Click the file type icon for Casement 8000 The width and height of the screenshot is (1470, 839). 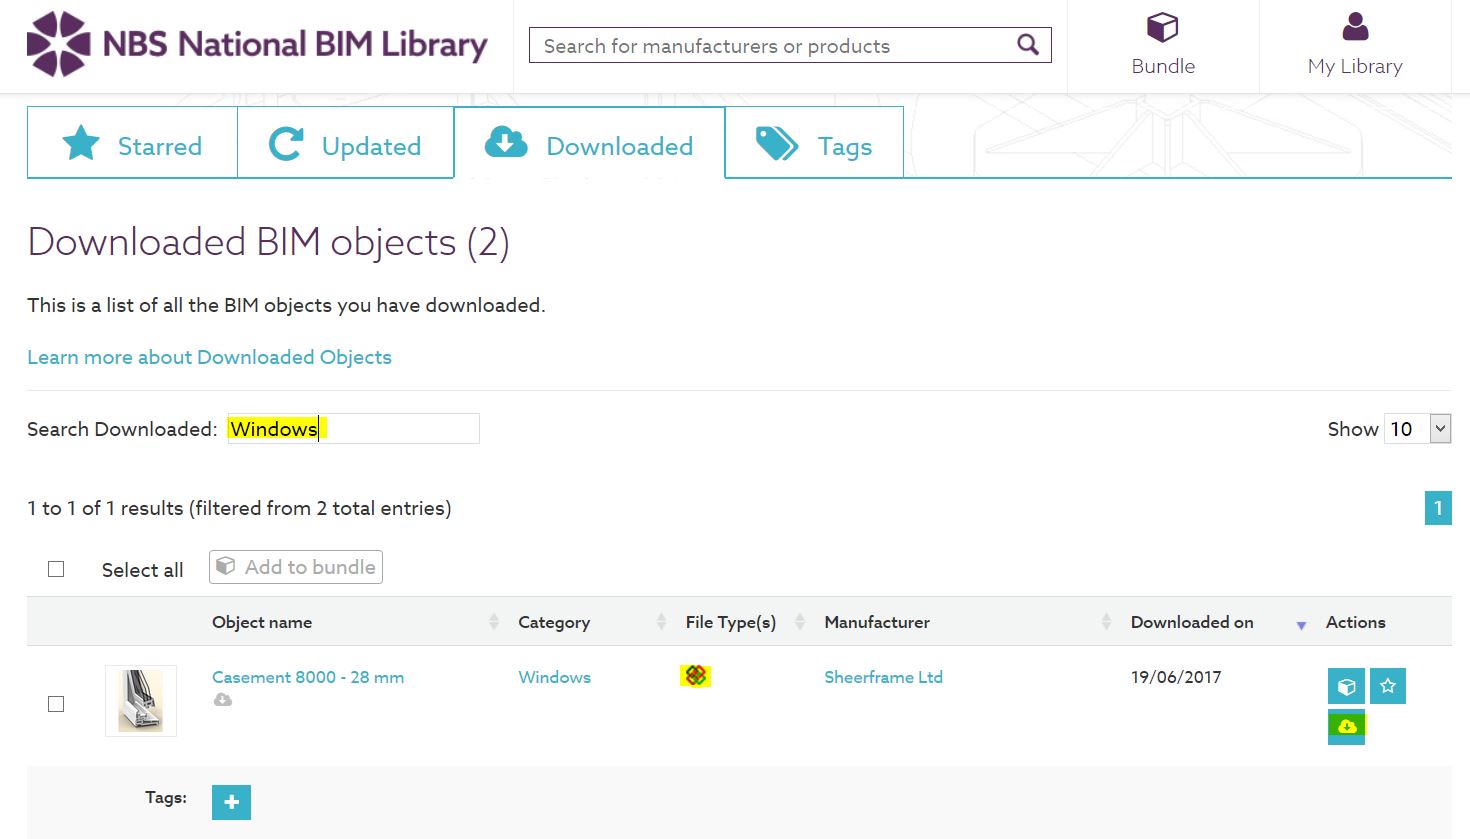coord(696,676)
